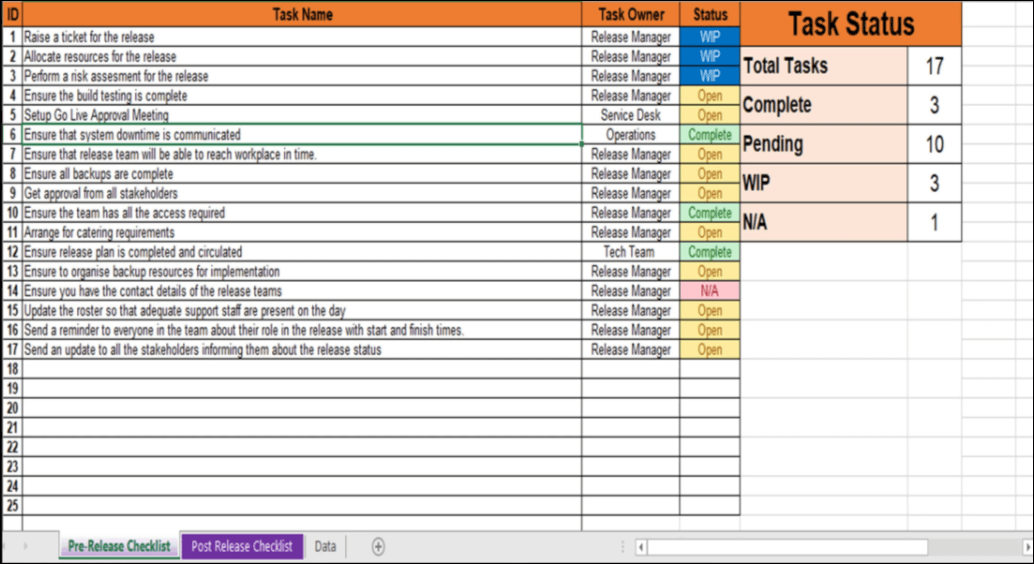The width and height of the screenshot is (1034, 564).
Task: Select the 'Arrange for catering requirements' cell
Action: (302, 232)
